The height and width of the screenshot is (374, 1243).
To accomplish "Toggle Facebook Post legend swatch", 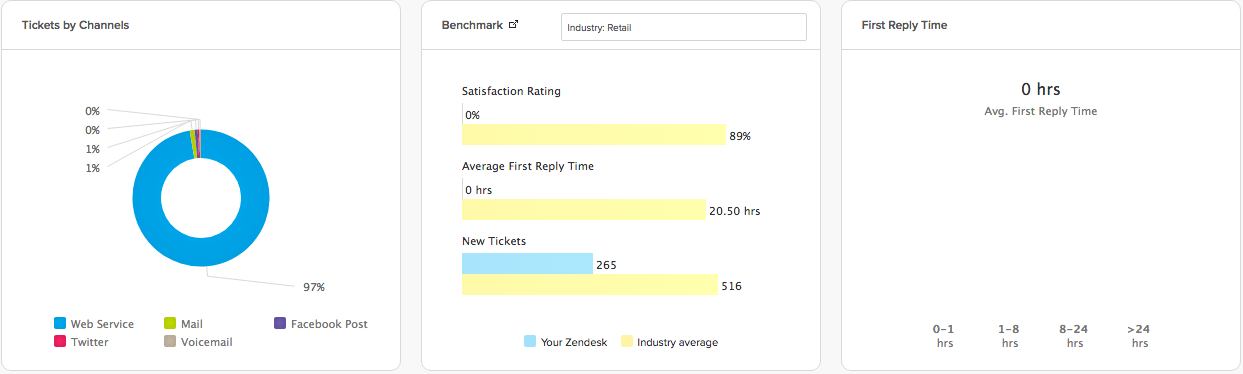I will click(280, 324).
